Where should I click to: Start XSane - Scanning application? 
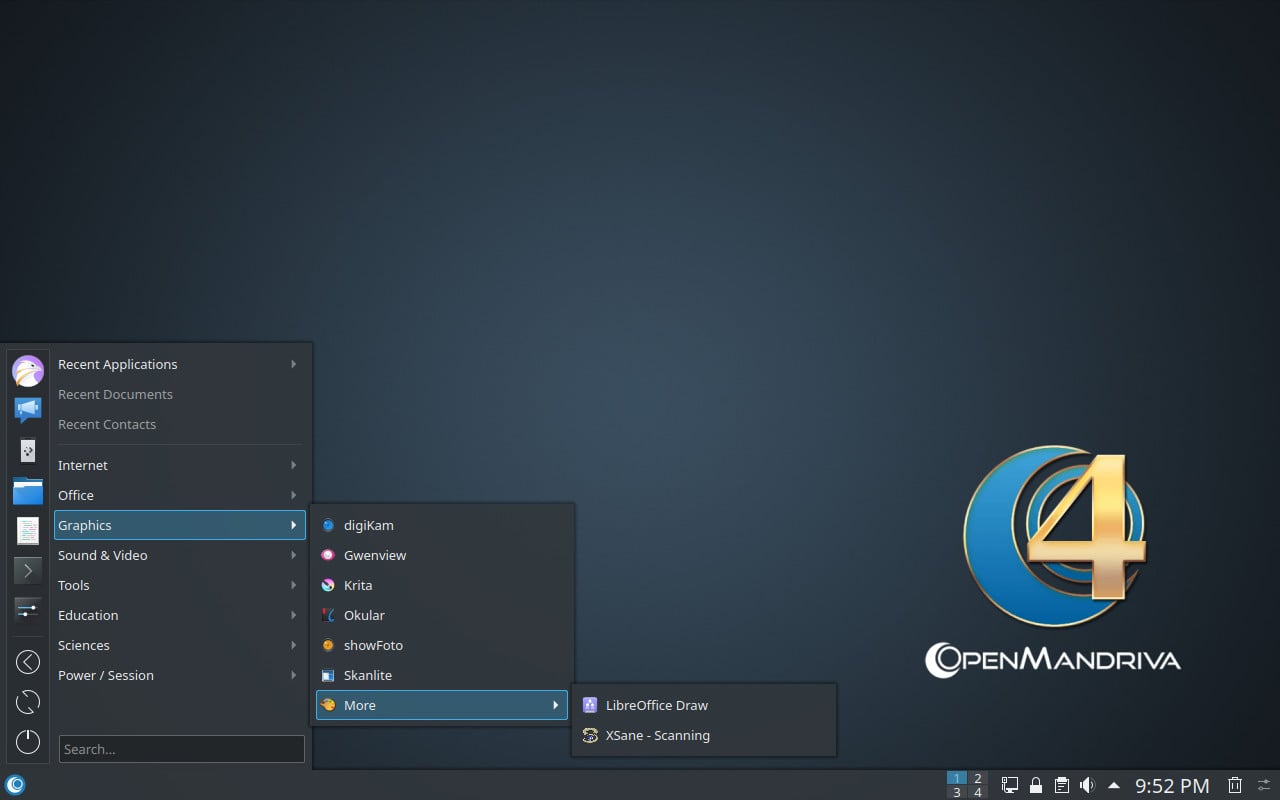(658, 735)
